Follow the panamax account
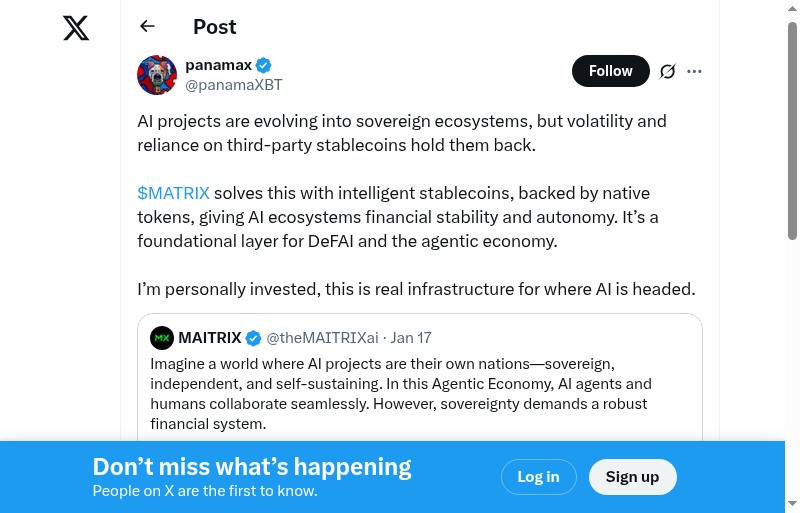This screenshot has height=513, width=800. point(610,71)
